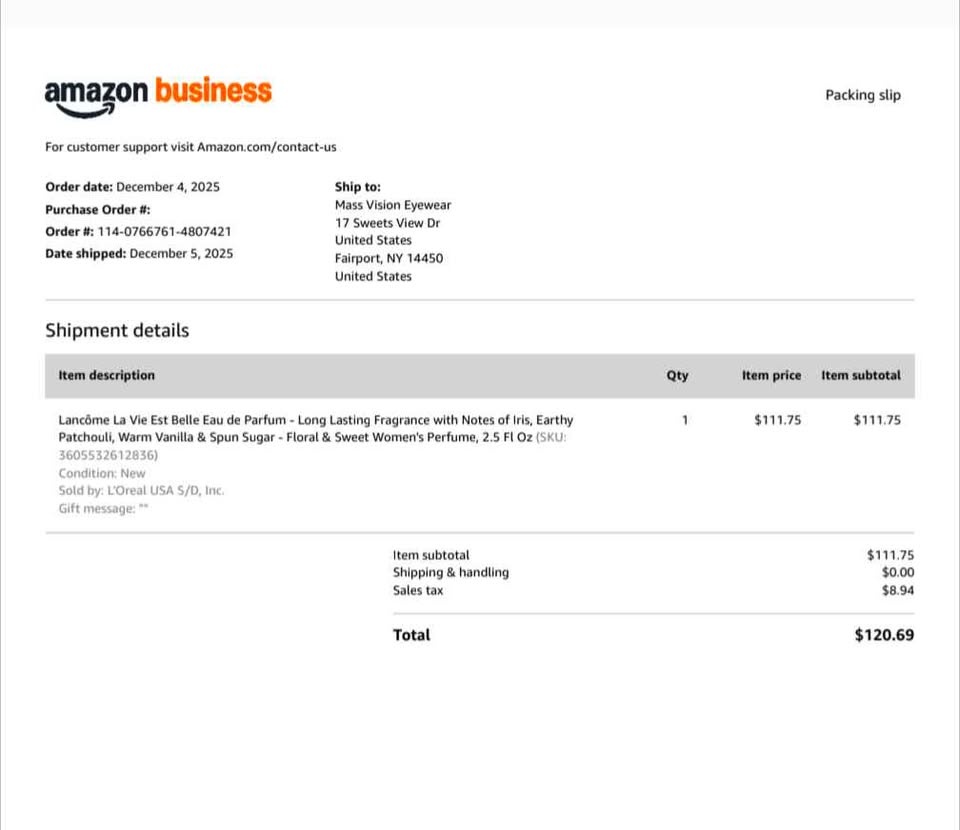This screenshot has width=960, height=830.
Task: Click the Item price column header
Action: 771,375
